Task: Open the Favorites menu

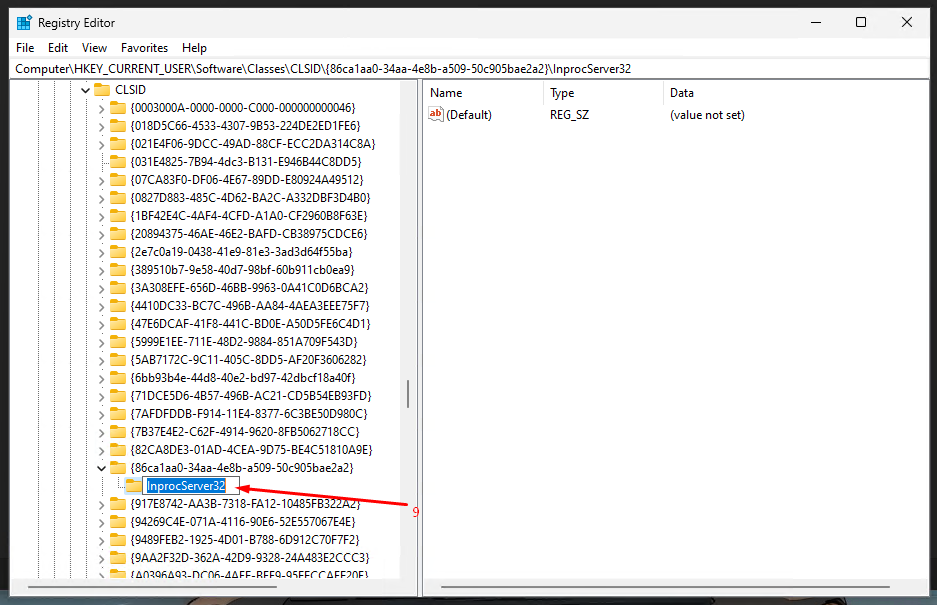Action: pos(144,48)
